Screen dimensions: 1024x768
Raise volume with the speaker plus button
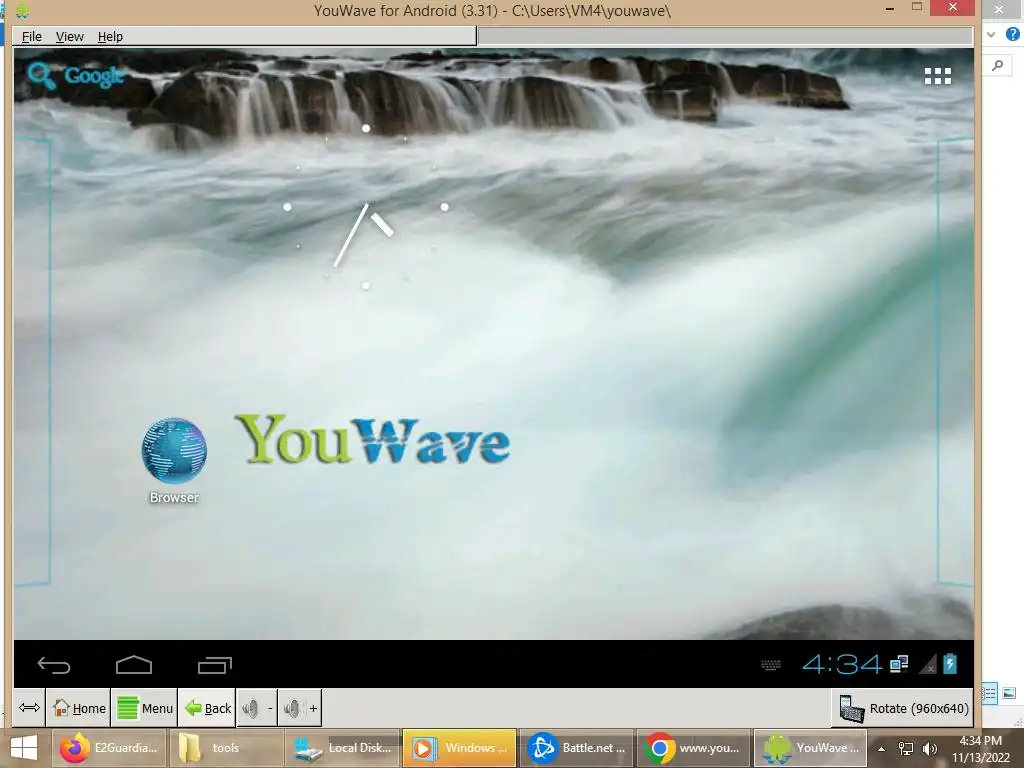point(300,708)
